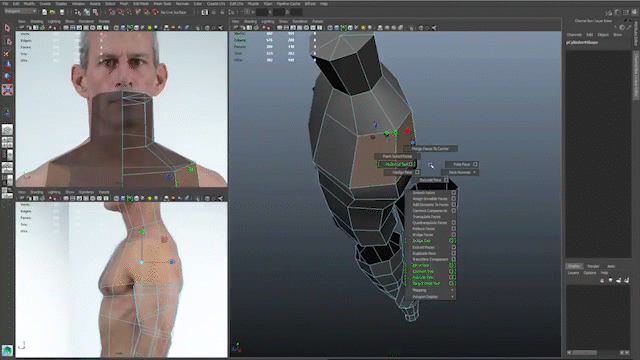
Task: Open the Mesh menu in the menu bar
Action: [x=124, y=4]
